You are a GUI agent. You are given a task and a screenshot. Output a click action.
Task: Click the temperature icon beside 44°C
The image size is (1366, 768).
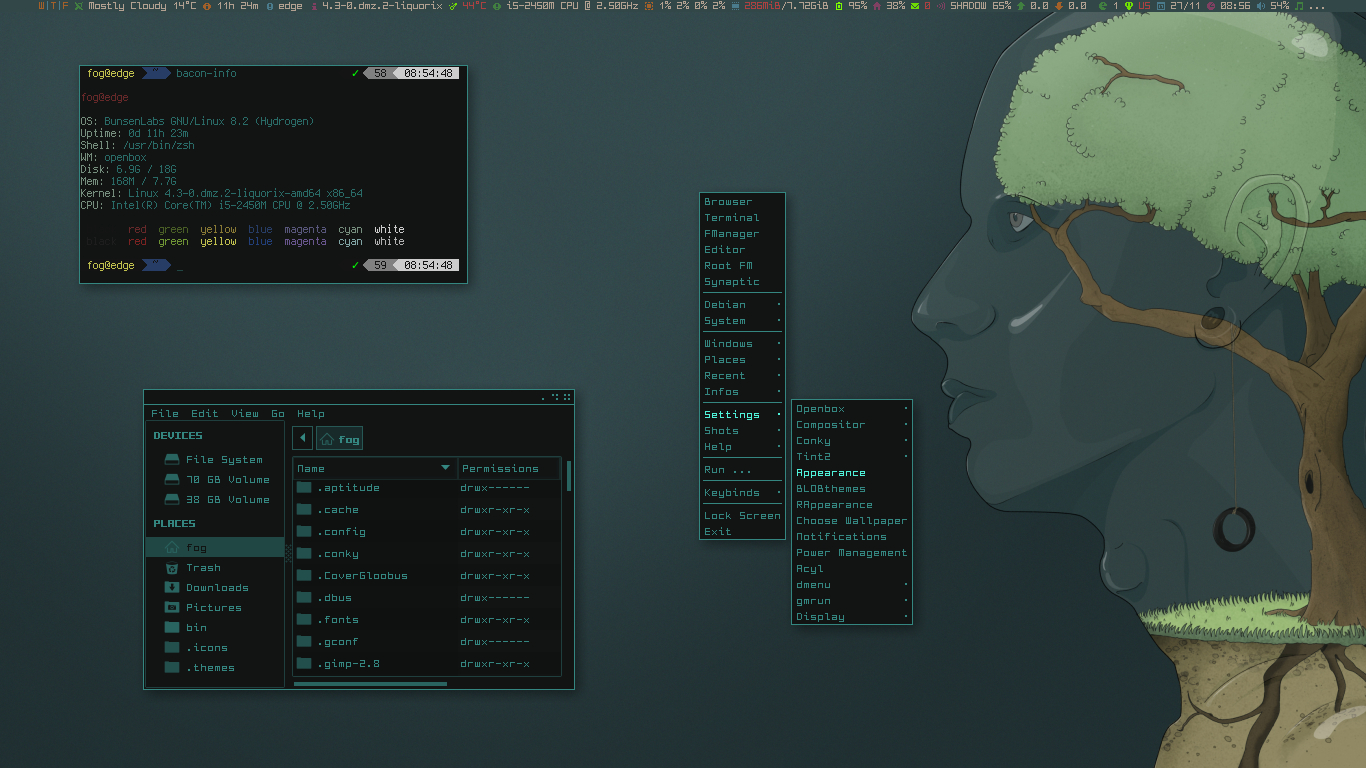pyautogui.click(x=453, y=6)
